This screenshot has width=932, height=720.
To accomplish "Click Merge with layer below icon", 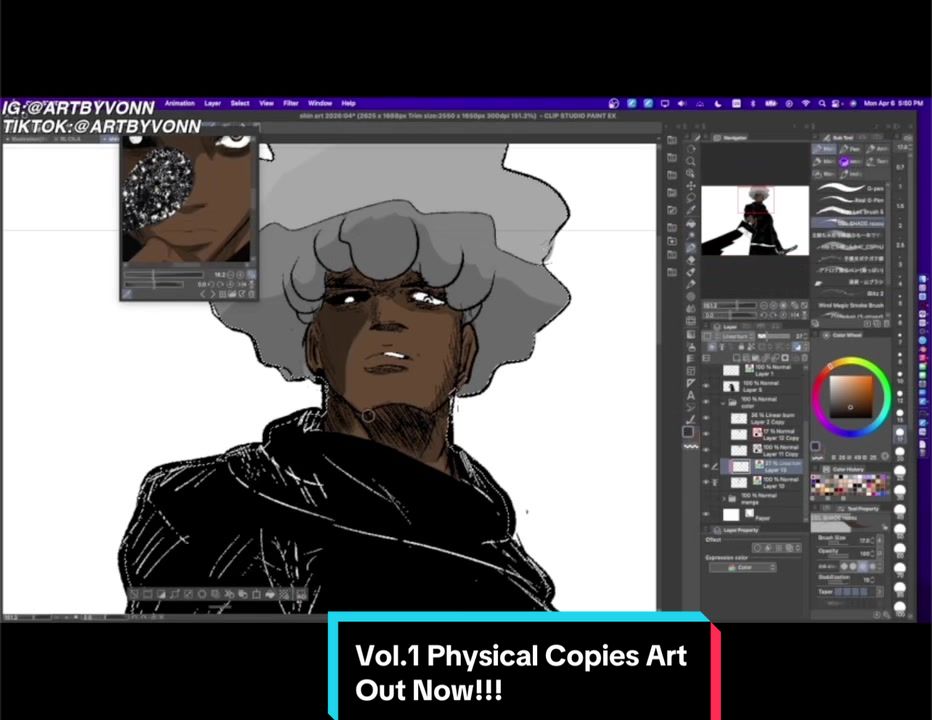I will pyautogui.click(x=776, y=358).
